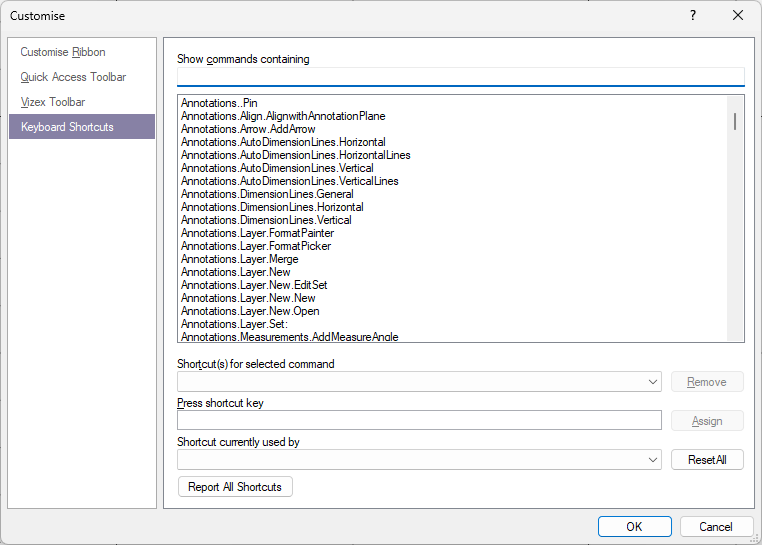This screenshot has width=762, height=545.
Task: Focus the Show commands containing field
Action: 461,77
